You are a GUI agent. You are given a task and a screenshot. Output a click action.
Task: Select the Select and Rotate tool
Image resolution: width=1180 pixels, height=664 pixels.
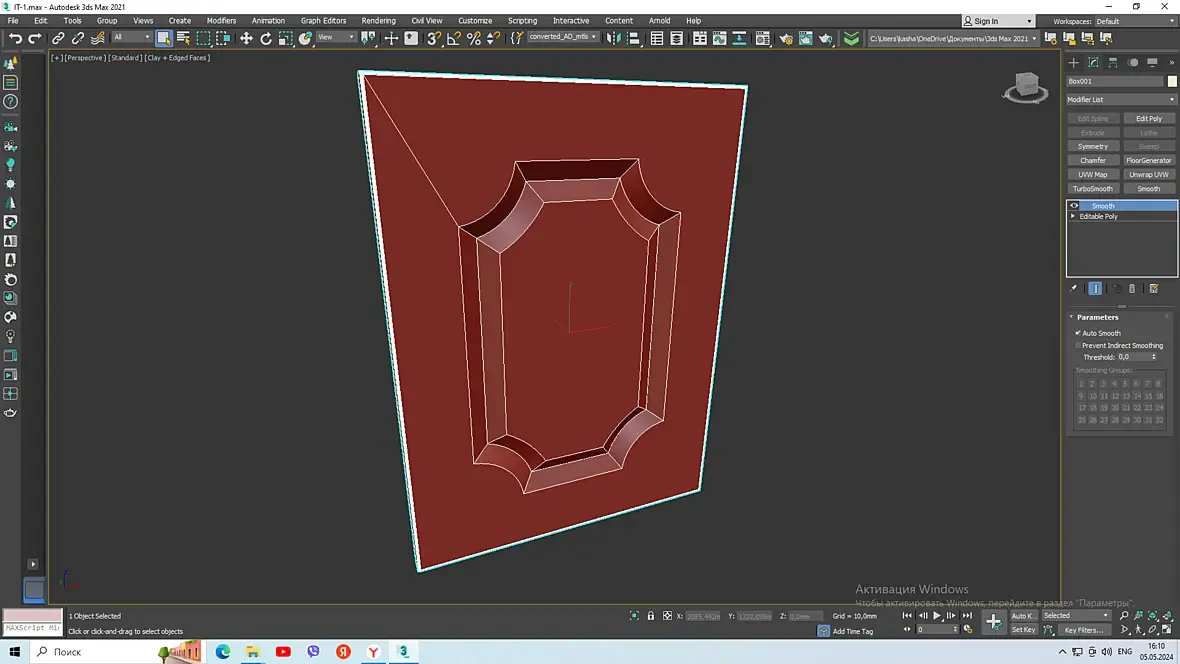click(266, 38)
